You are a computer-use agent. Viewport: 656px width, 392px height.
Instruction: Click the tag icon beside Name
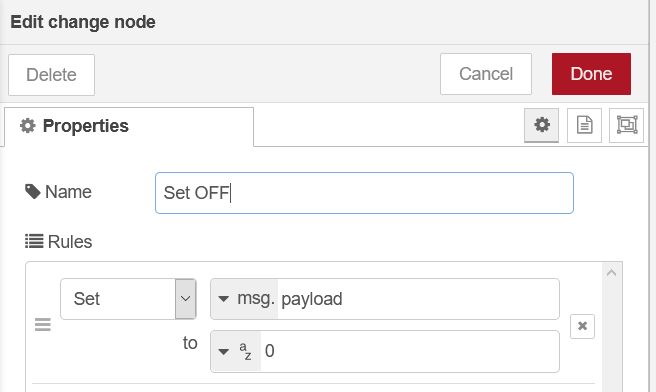coord(32,192)
